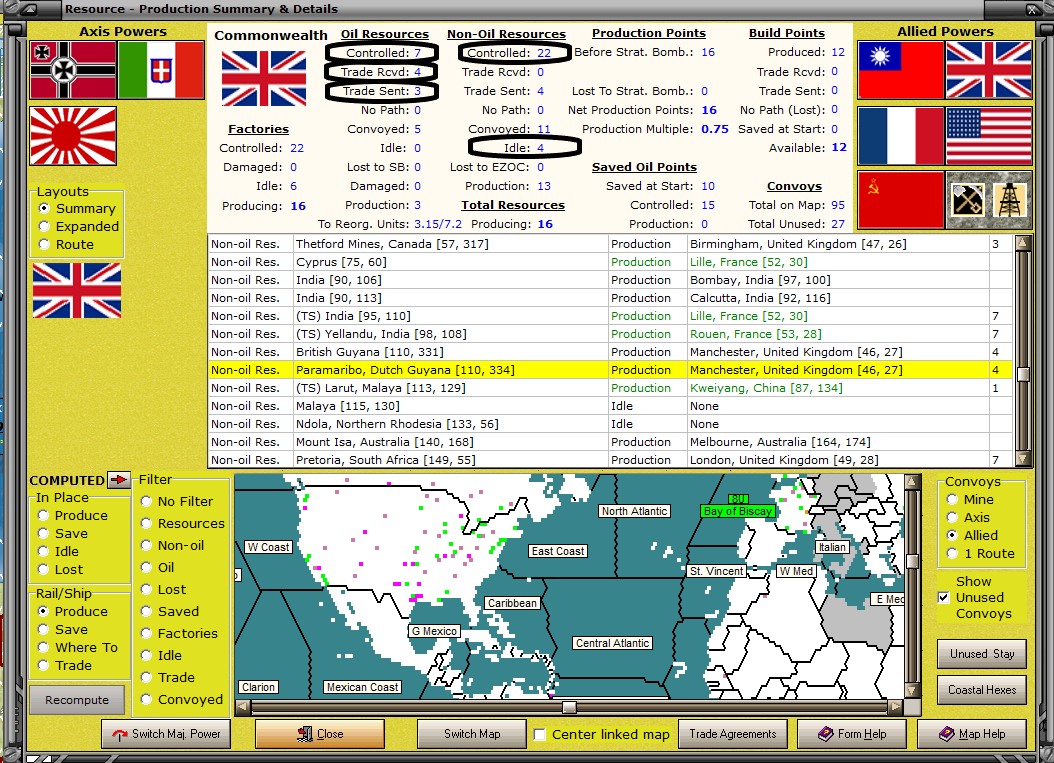Click the Bay of Biscay sea area label
The image size is (1054, 763).
[x=737, y=511]
